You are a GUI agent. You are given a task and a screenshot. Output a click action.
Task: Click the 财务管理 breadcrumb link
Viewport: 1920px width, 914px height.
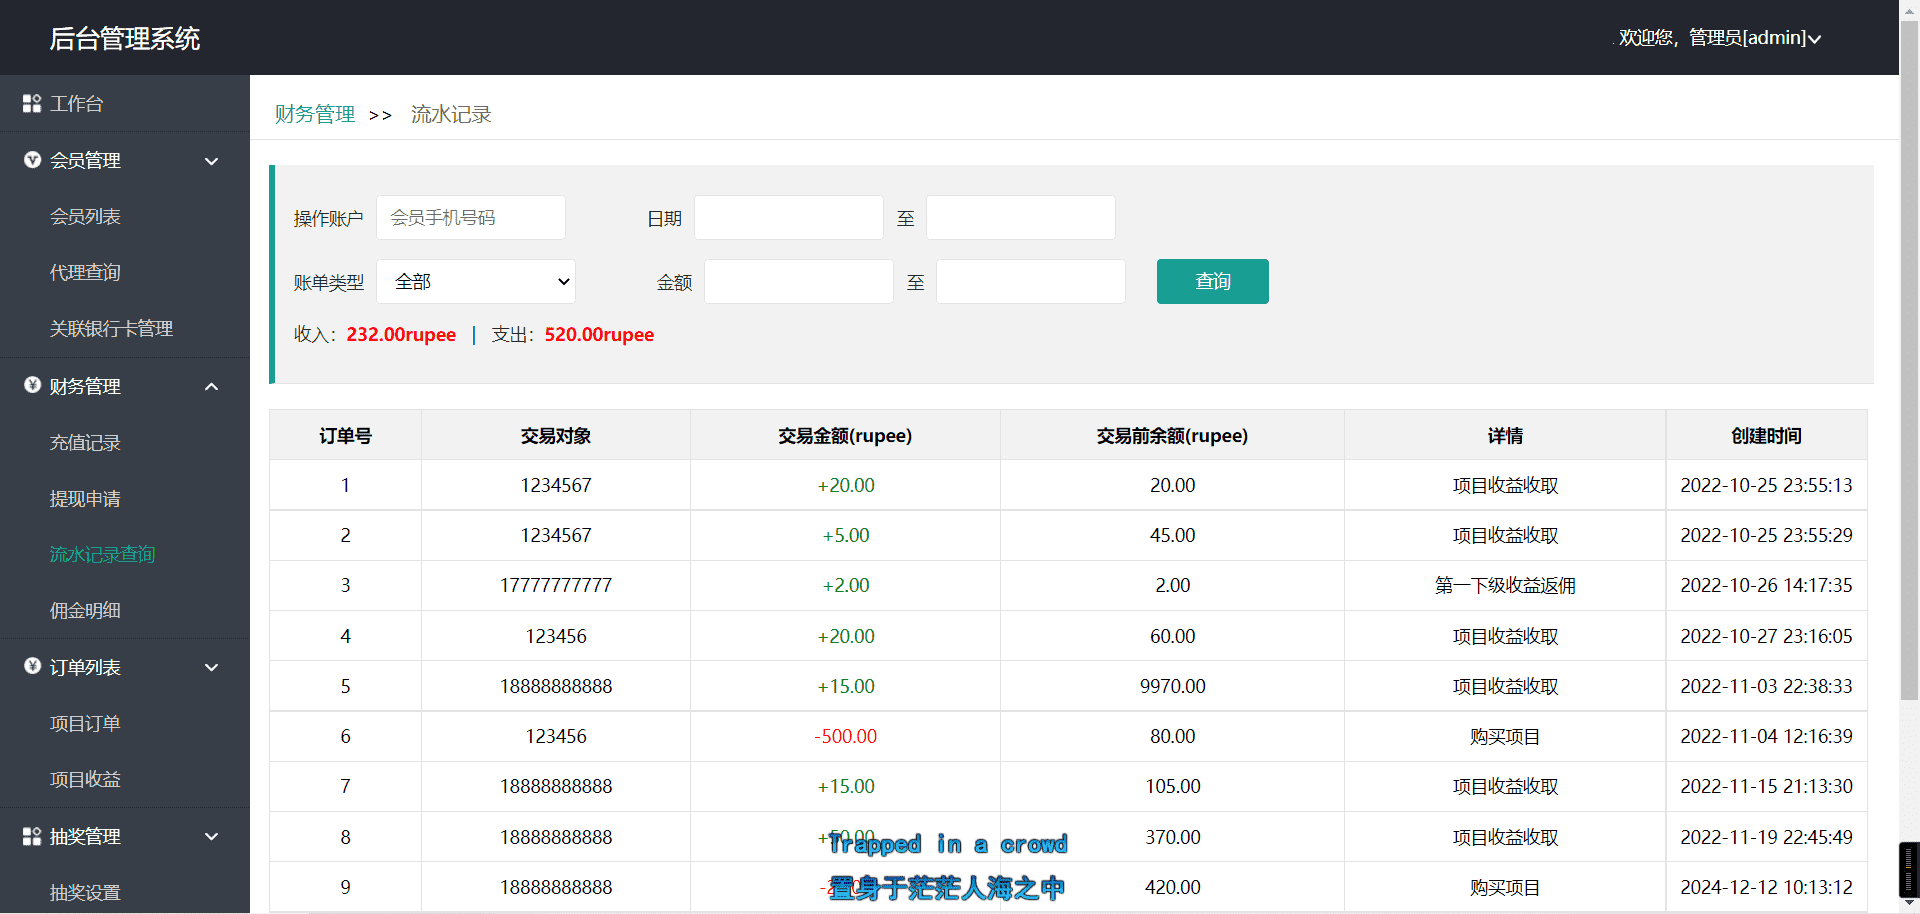[x=315, y=114]
